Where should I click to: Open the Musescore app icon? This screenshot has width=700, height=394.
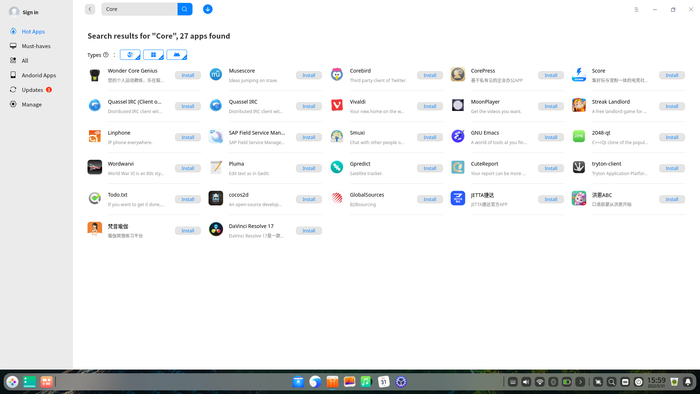[x=216, y=74]
